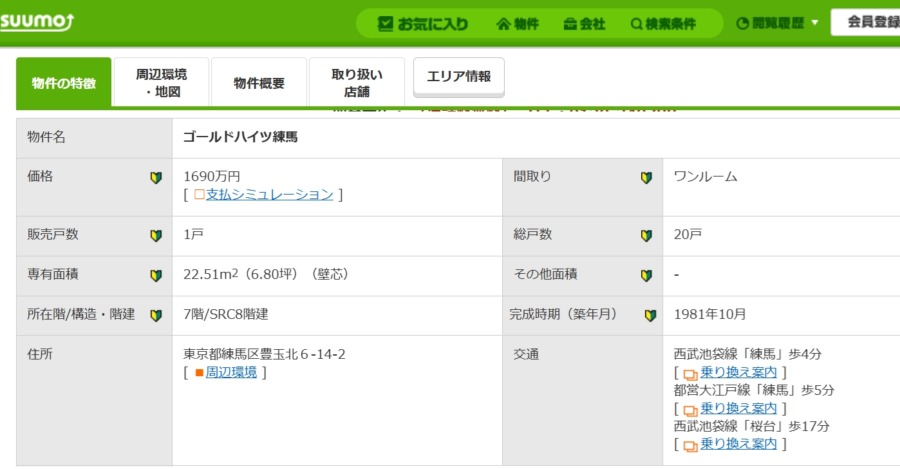Open saved properties (物件) in header

(x=517, y=24)
